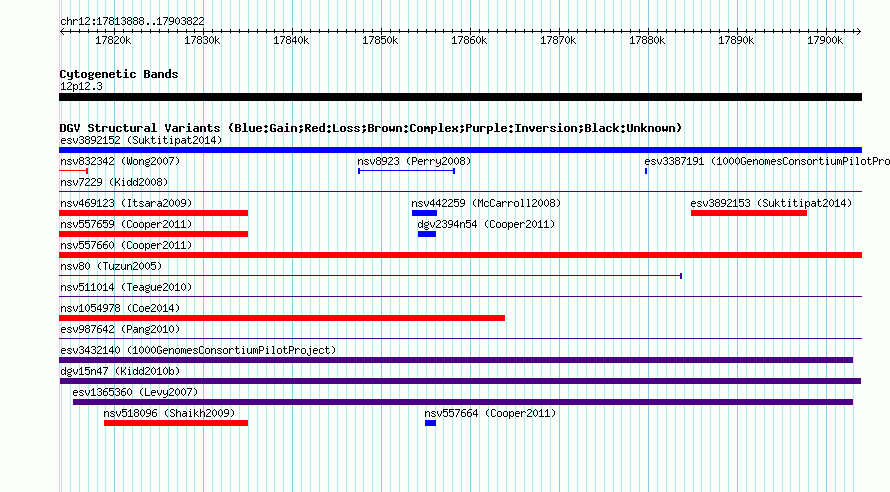890x492 pixels.
Task: Click the purple inversion bar of esv3432140
Action: point(456,360)
